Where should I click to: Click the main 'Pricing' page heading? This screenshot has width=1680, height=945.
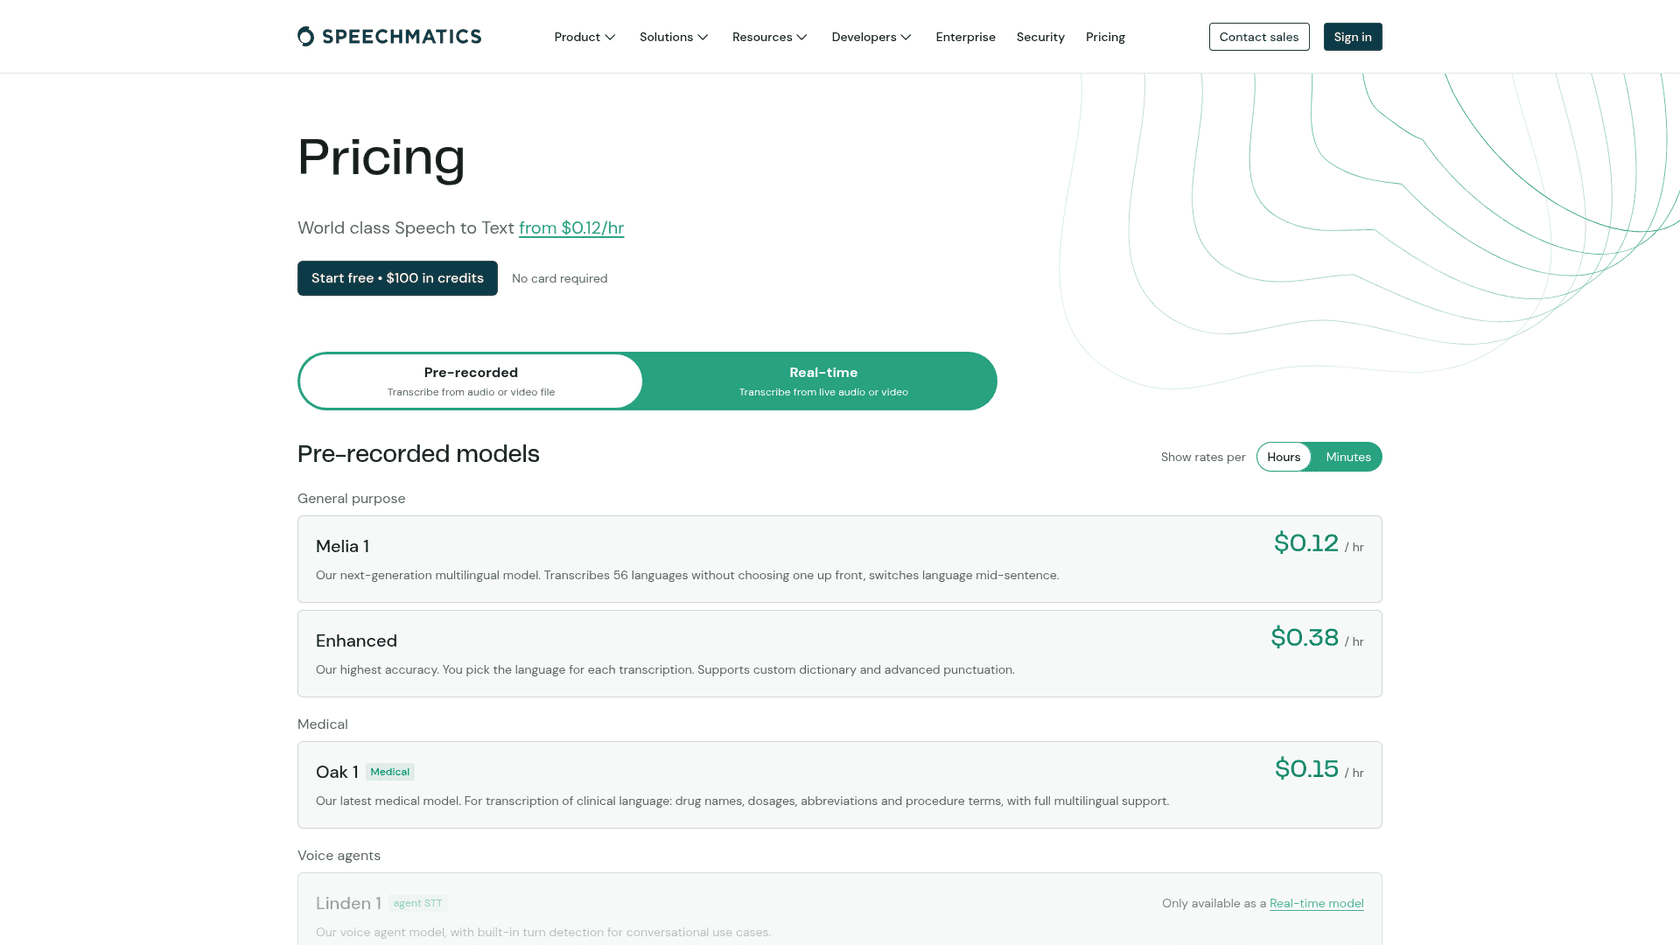click(381, 157)
